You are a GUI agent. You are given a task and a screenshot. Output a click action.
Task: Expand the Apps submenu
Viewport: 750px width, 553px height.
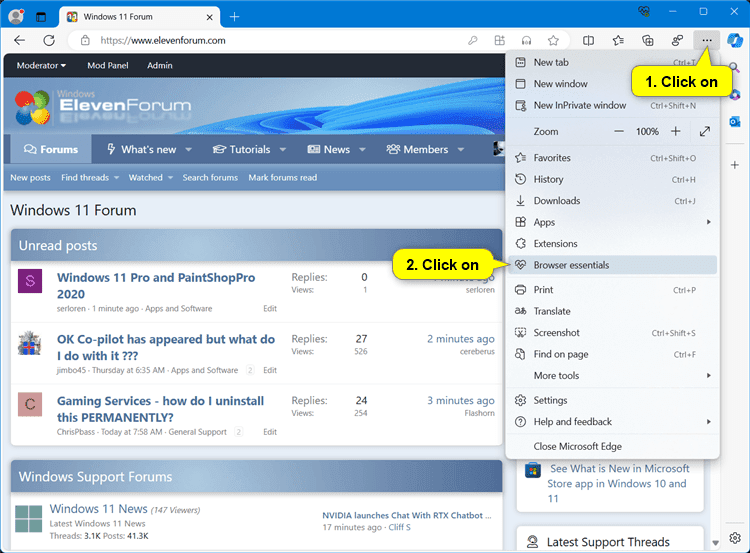click(x=613, y=222)
